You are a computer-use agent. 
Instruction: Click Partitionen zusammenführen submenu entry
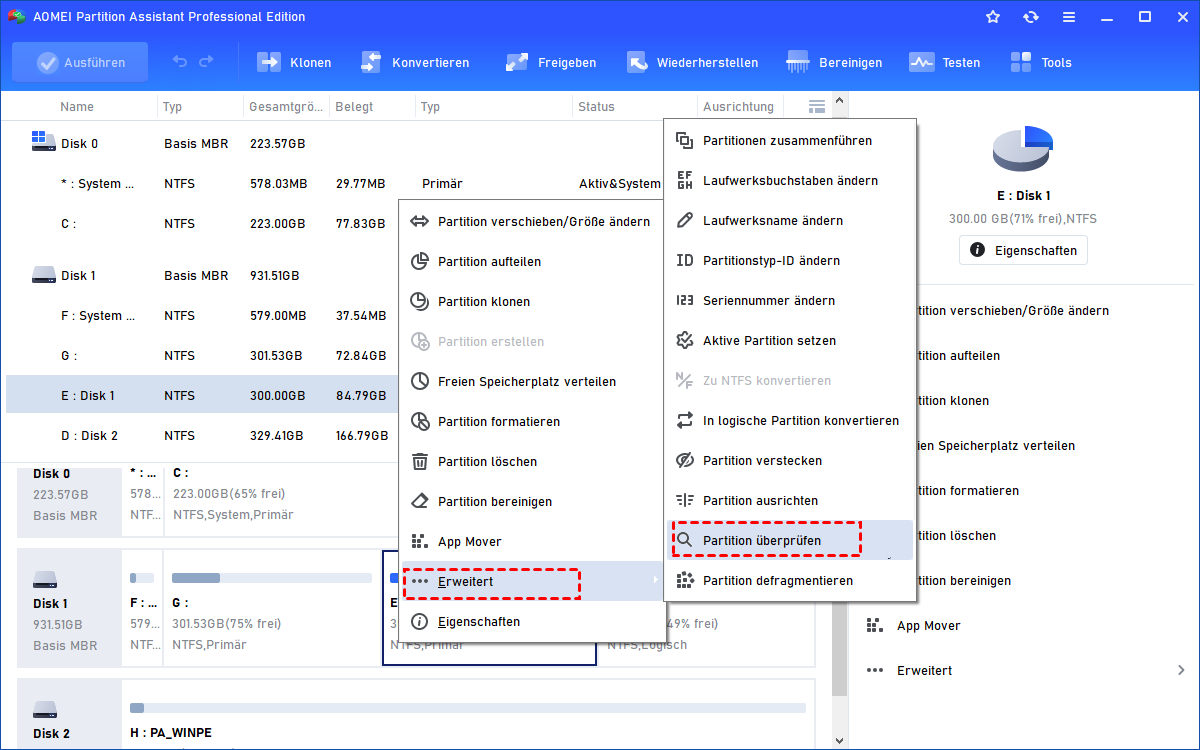point(790,141)
